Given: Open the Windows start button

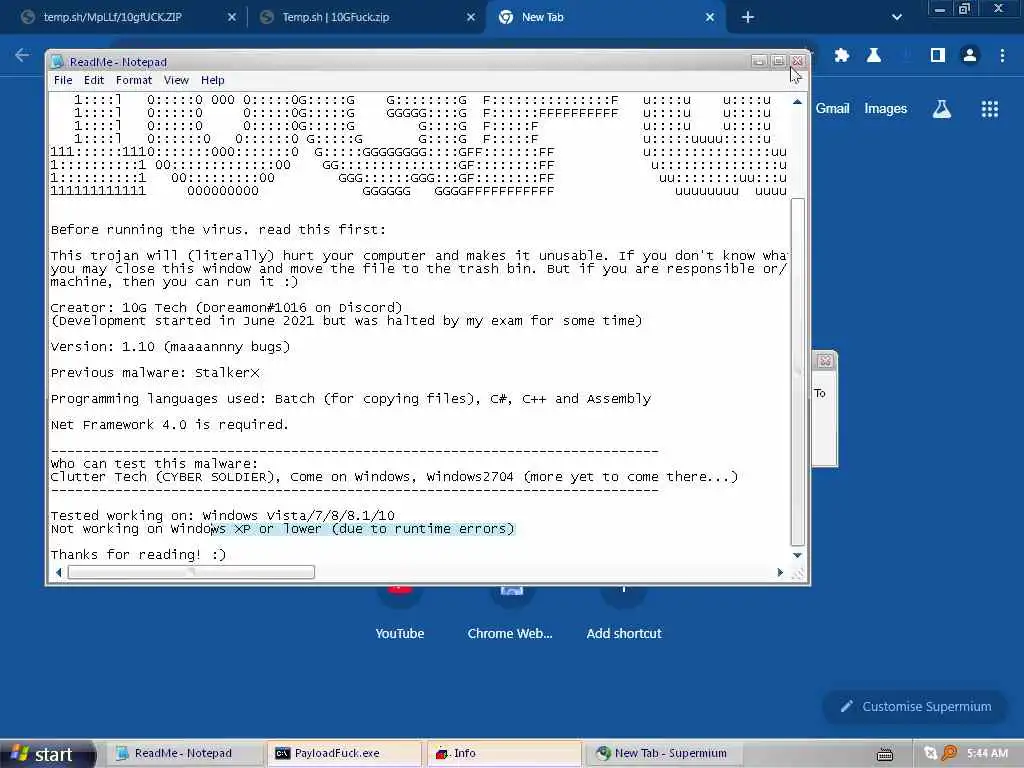Looking at the screenshot, I should tap(46, 754).
